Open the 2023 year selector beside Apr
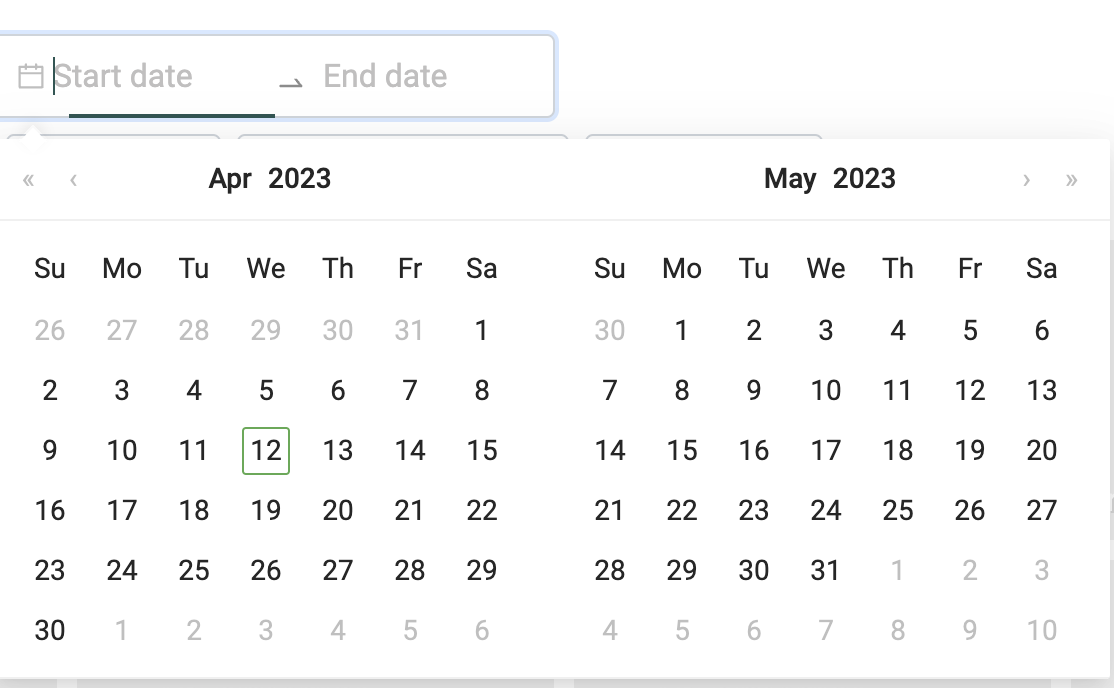The image size is (1114, 688). pos(300,179)
